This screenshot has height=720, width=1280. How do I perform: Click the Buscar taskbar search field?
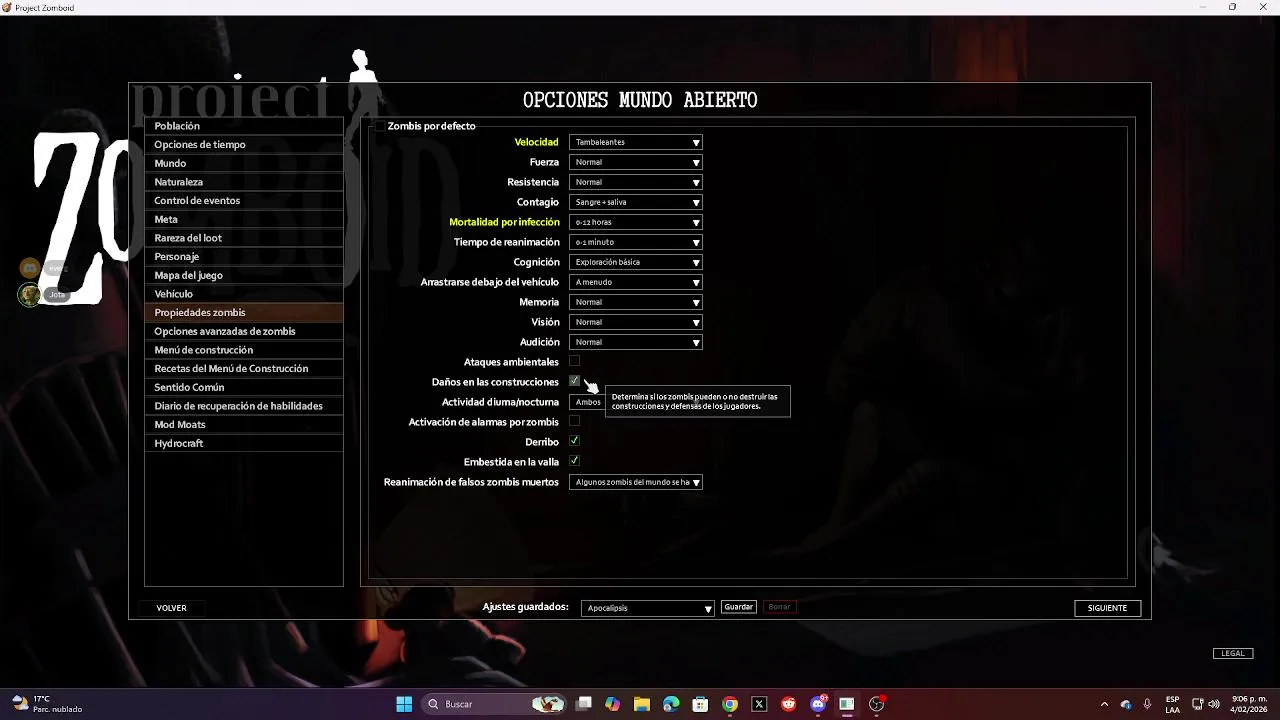[x=493, y=704]
